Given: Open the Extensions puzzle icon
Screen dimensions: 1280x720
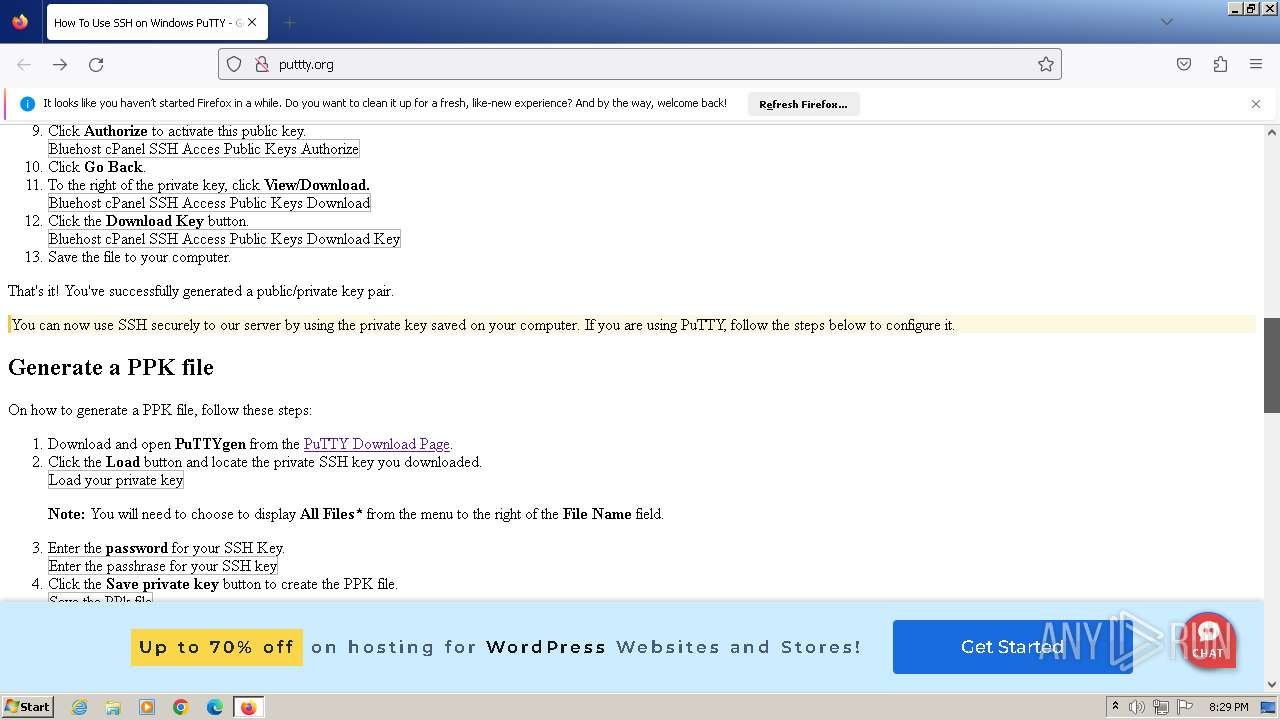Looking at the screenshot, I should click(x=1220, y=64).
